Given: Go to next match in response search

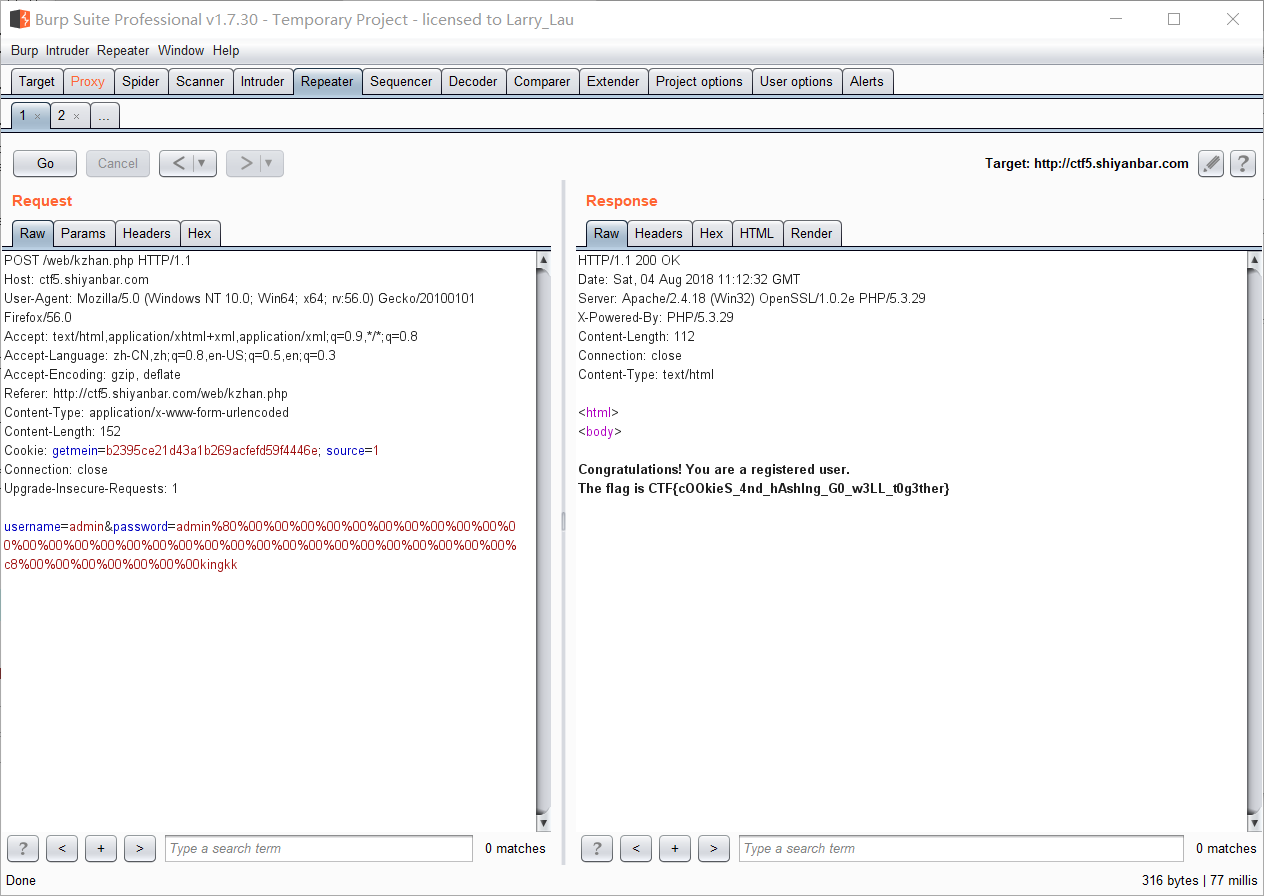Looking at the screenshot, I should [713, 849].
